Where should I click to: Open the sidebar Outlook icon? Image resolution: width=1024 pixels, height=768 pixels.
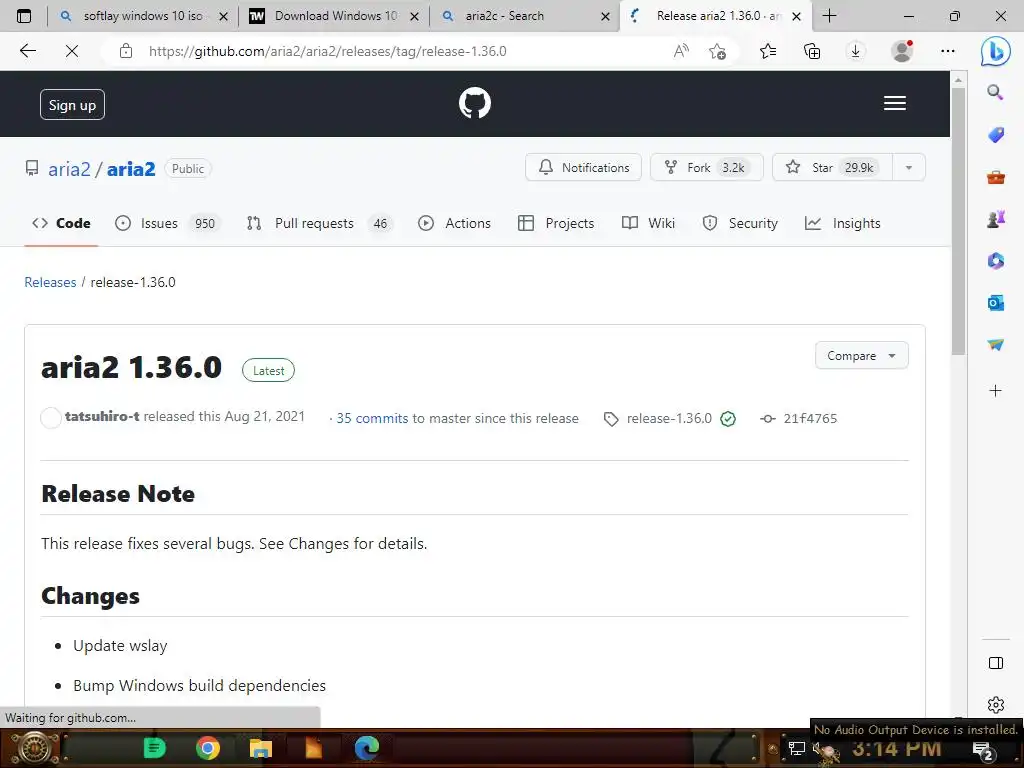[995, 303]
